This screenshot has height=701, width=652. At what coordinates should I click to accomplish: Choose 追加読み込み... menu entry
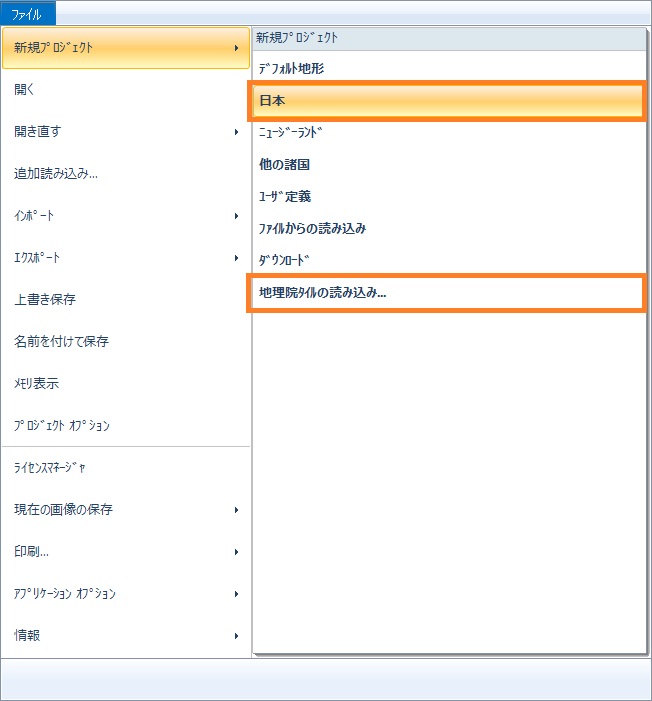tap(126, 173)
